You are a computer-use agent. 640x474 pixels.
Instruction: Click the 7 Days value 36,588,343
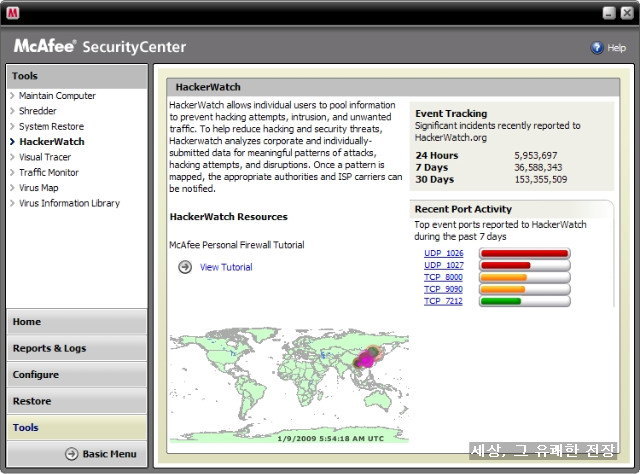(538, 167)
